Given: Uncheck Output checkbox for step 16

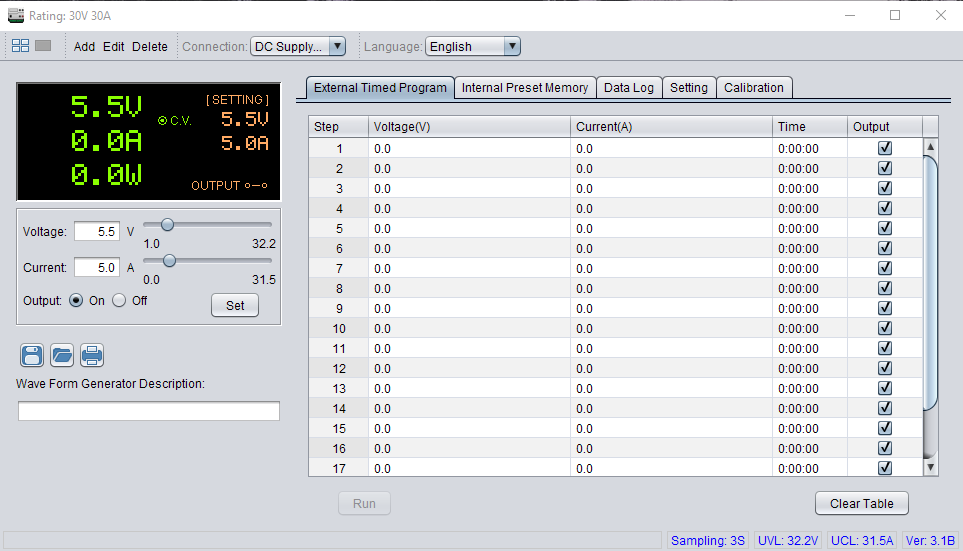Looking at the screenshot, I should tap(885, 448).
